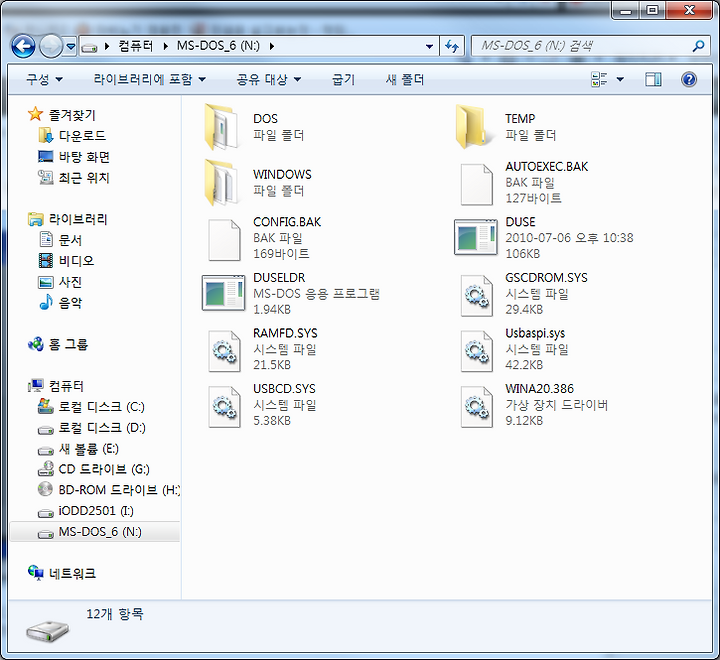Select the DOS folder icon
Screen dimensions: 720x660
click(x=222, y=127)
